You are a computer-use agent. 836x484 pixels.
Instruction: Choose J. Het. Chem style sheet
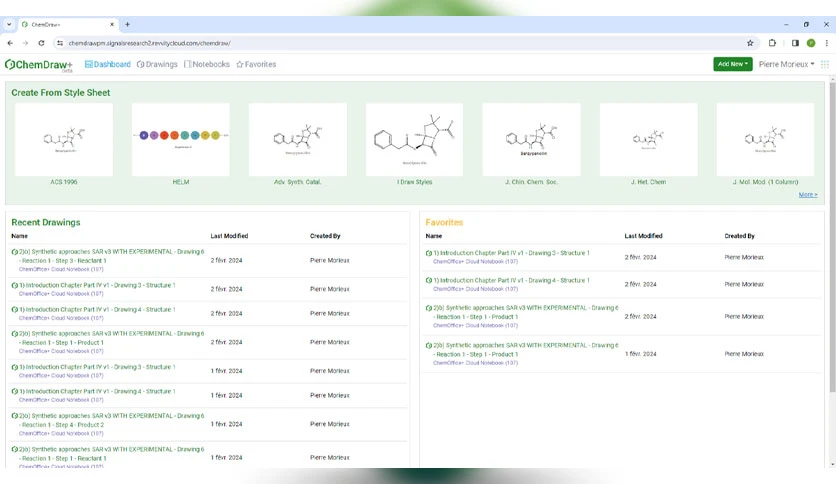pos(648,140)
